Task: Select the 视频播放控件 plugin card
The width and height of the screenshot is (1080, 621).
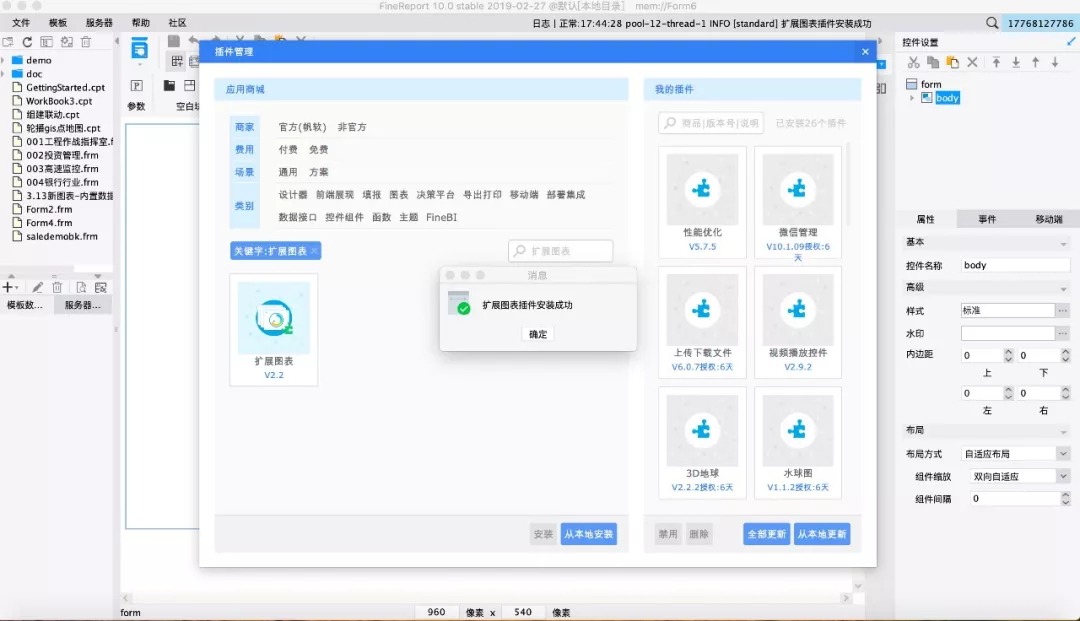Action: [798, 322]
